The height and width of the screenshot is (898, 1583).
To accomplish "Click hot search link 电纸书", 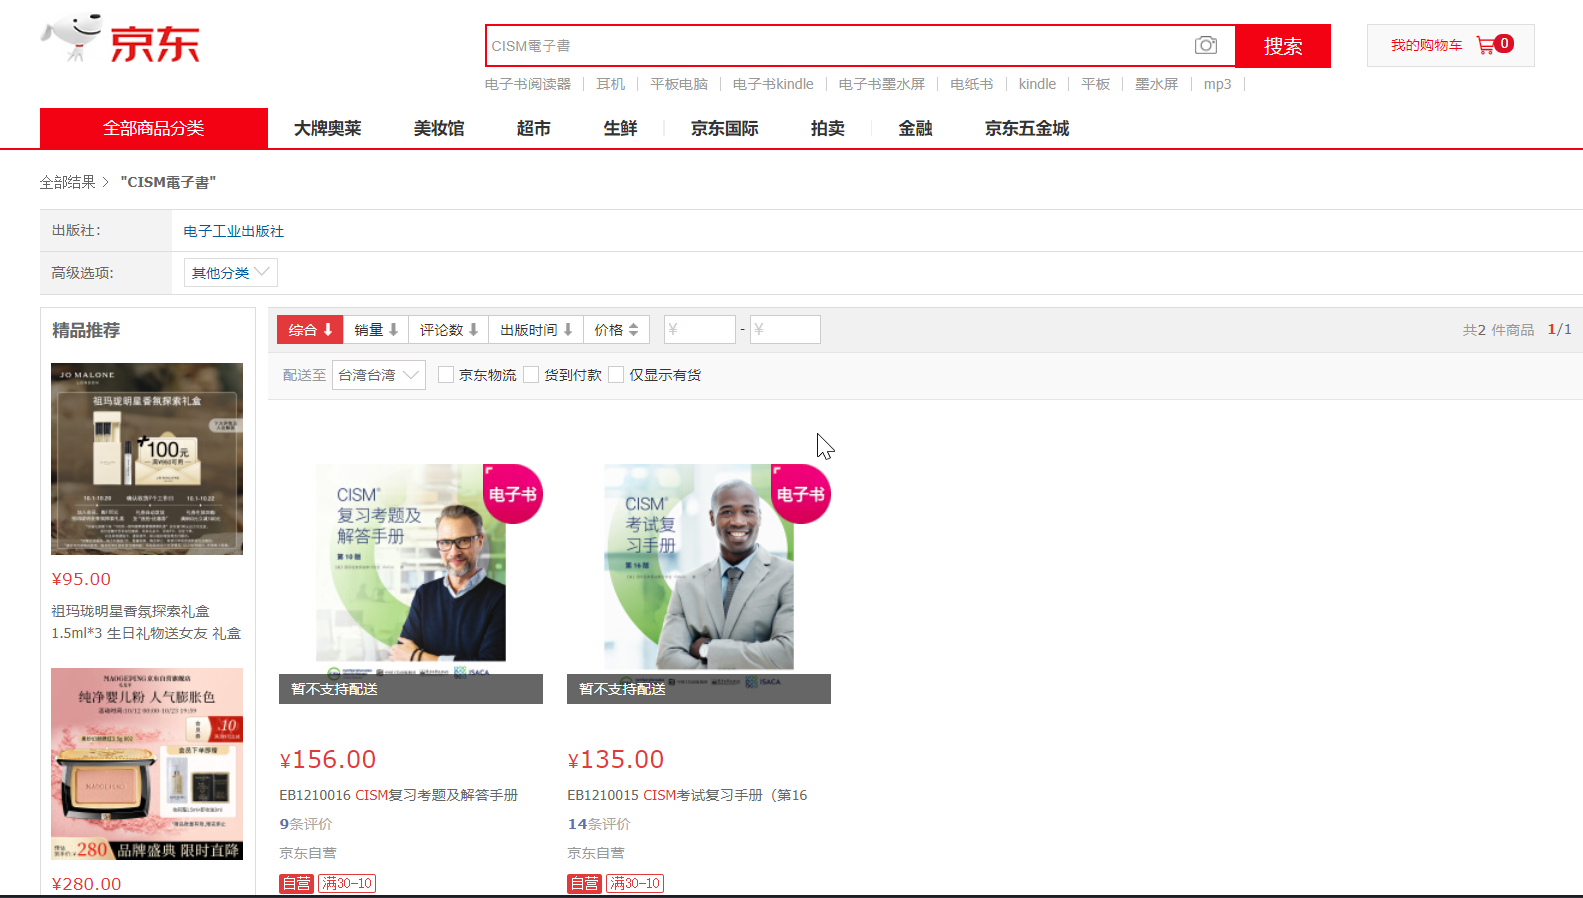I will coord(972,84).
